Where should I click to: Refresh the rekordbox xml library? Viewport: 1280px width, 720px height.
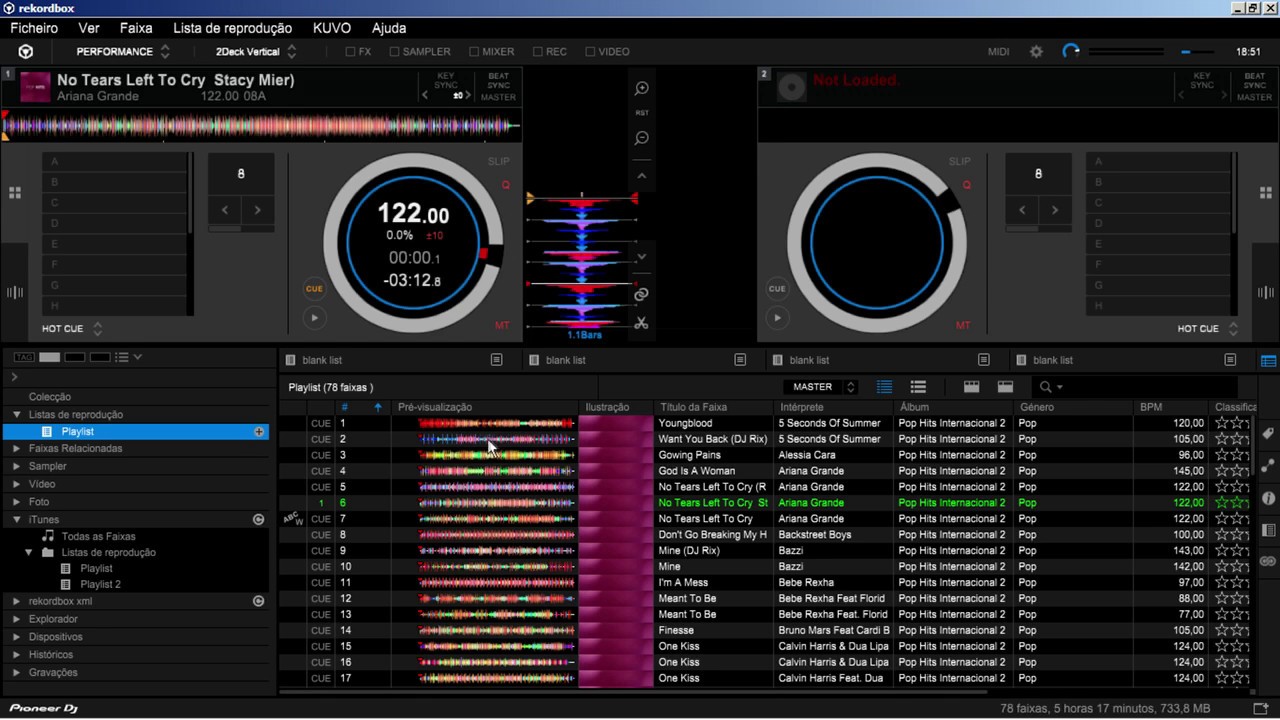(x=258, y=601)
